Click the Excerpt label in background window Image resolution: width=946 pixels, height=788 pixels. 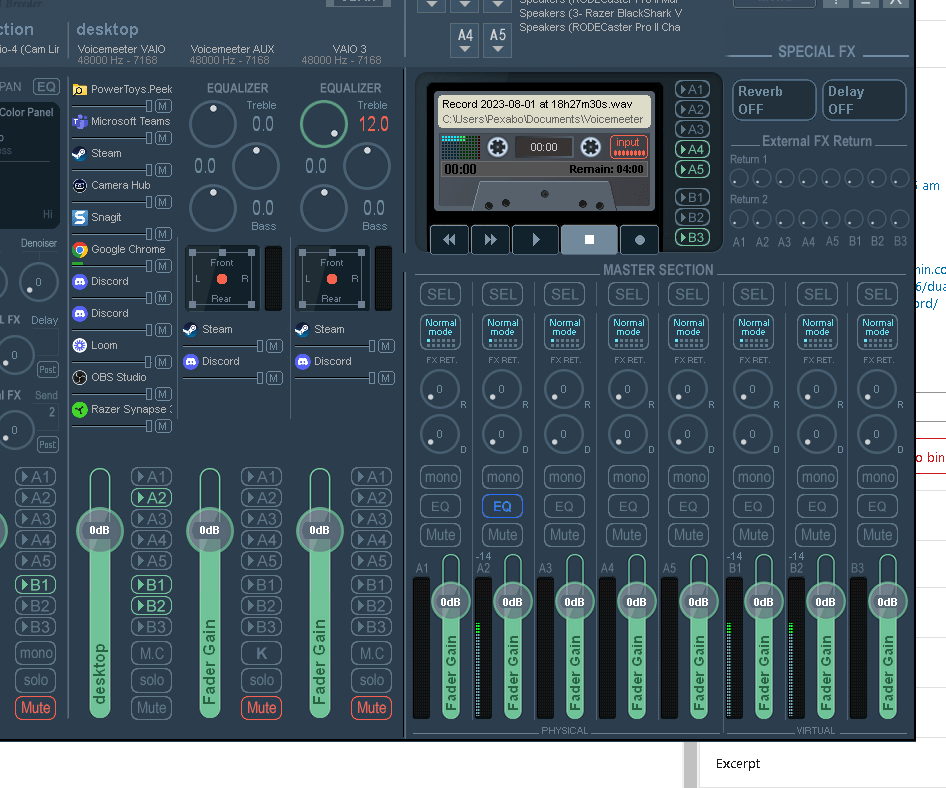coord(738,764)
